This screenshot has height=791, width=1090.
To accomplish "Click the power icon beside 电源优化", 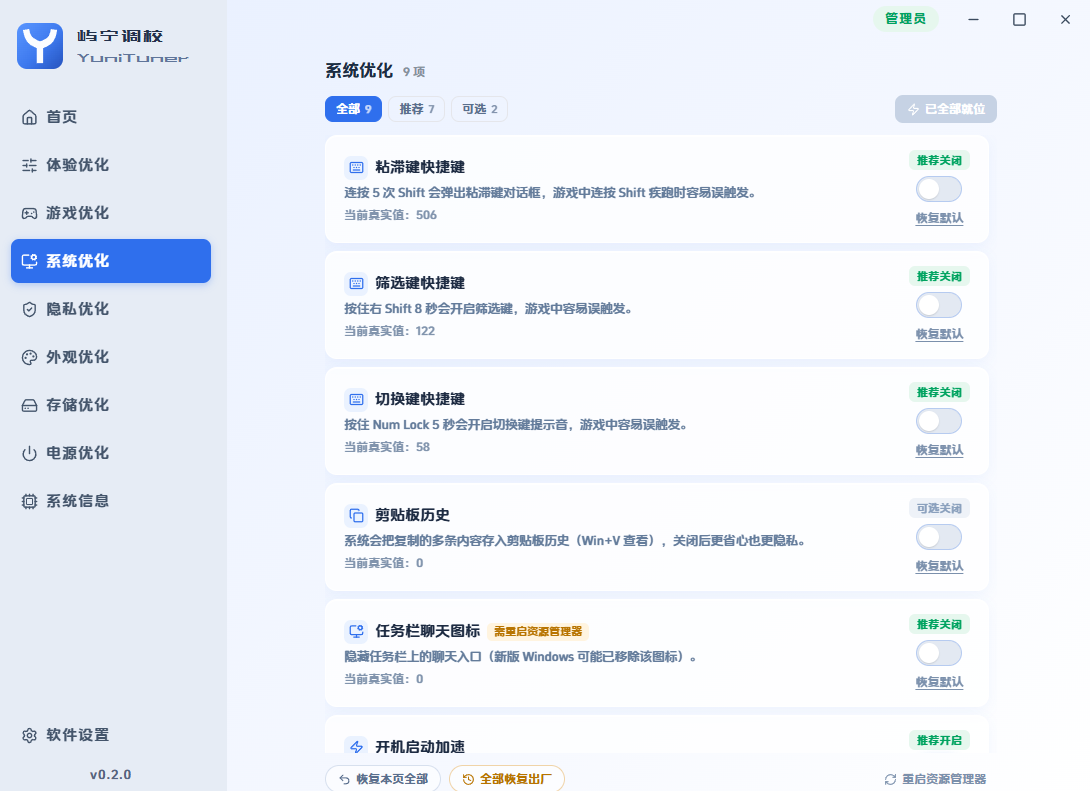I will tap(29, 452).
